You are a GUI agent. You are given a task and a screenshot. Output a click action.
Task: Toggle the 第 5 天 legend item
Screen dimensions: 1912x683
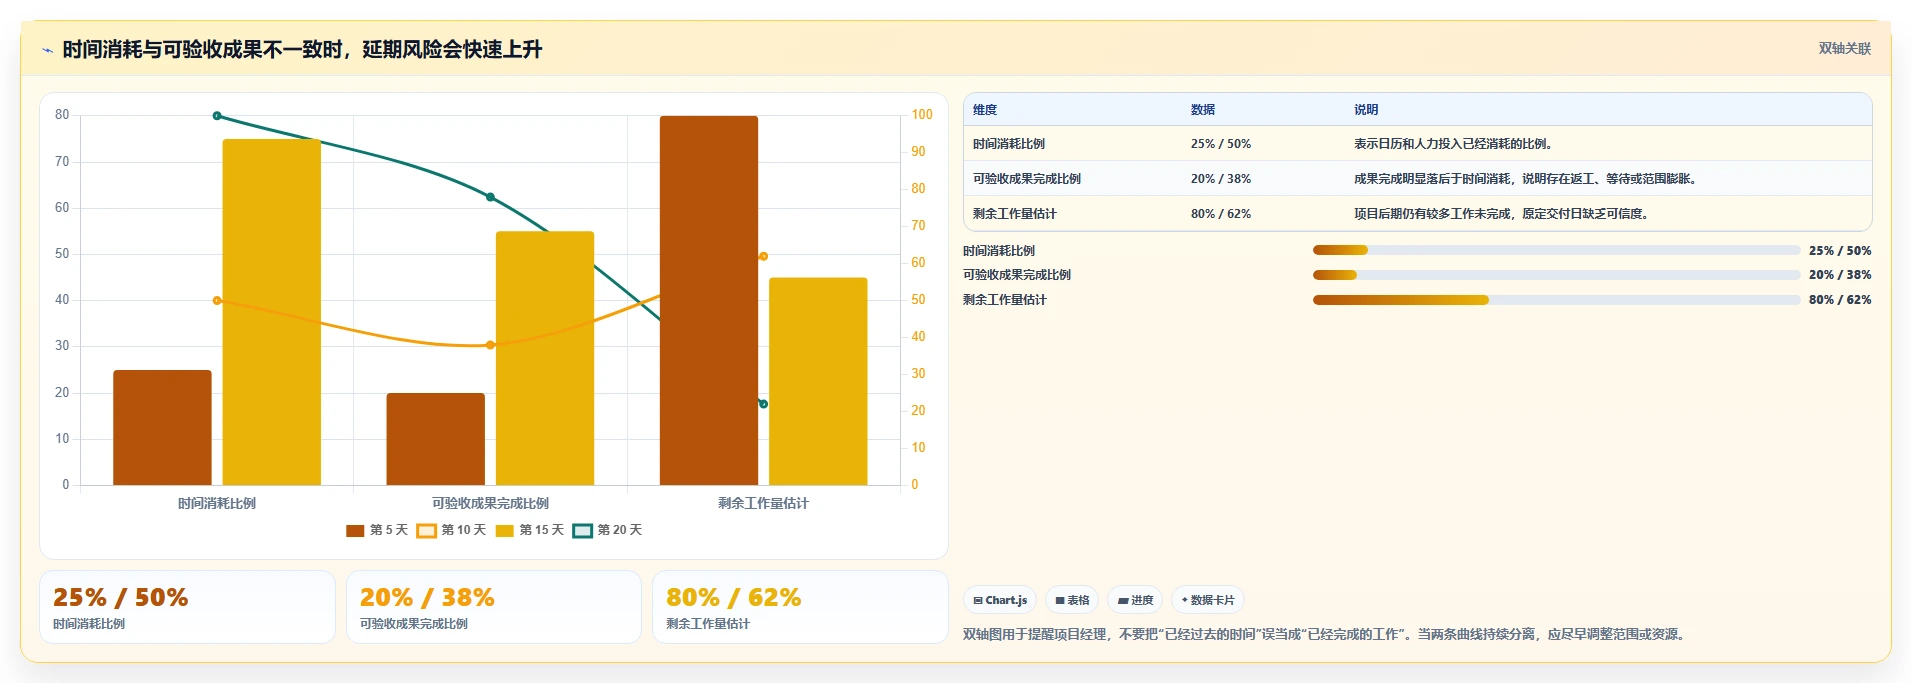coord(377,530)
